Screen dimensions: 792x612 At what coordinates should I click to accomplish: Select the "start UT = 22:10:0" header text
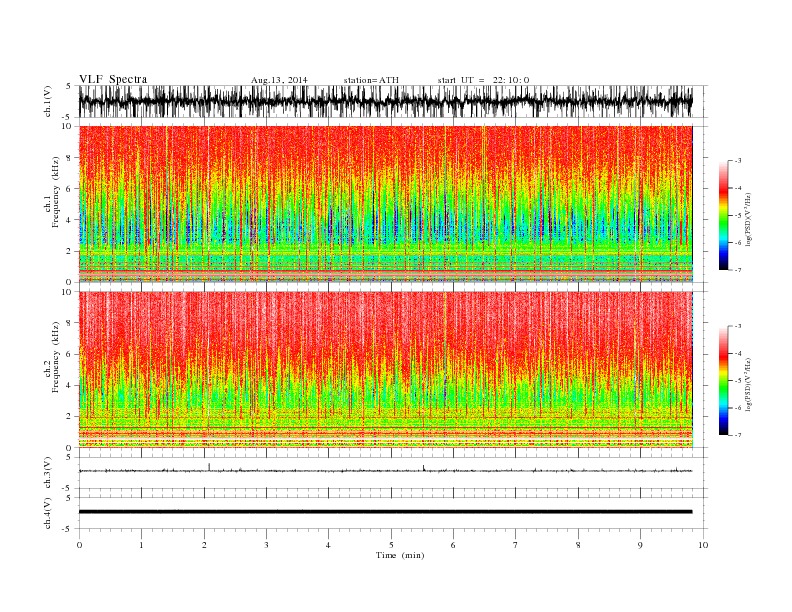pos(483,80)
